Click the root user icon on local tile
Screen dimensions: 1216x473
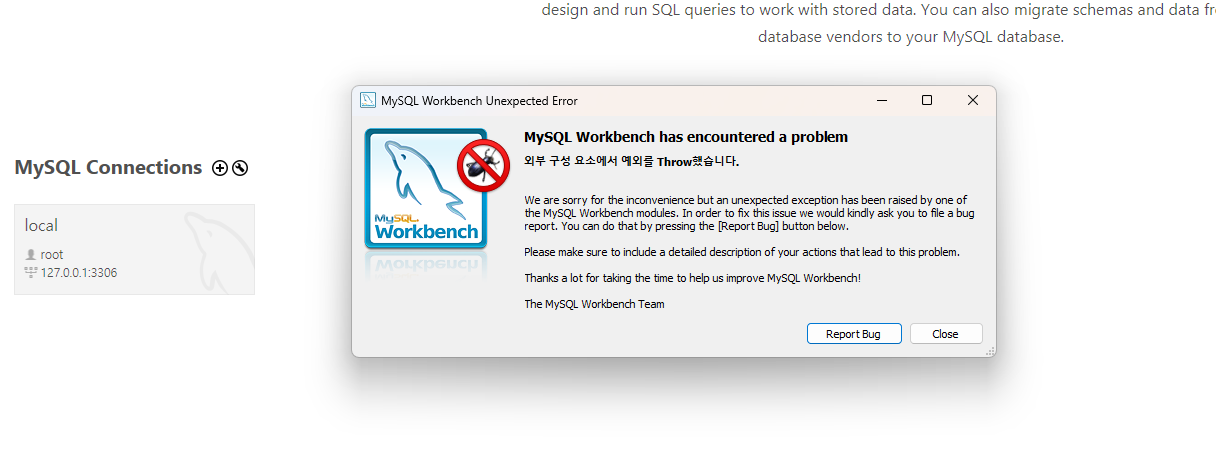[x=31, y=255]
